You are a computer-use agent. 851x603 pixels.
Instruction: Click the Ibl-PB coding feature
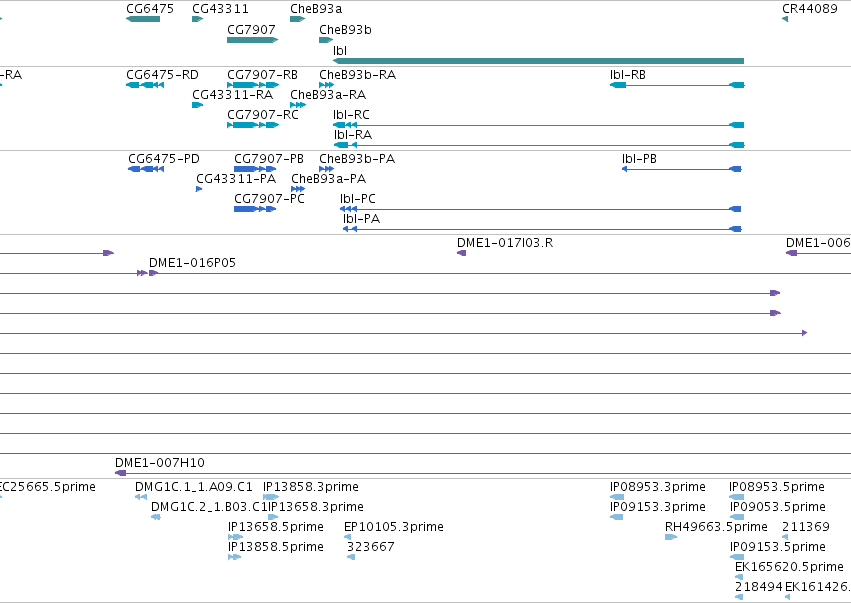682,169
